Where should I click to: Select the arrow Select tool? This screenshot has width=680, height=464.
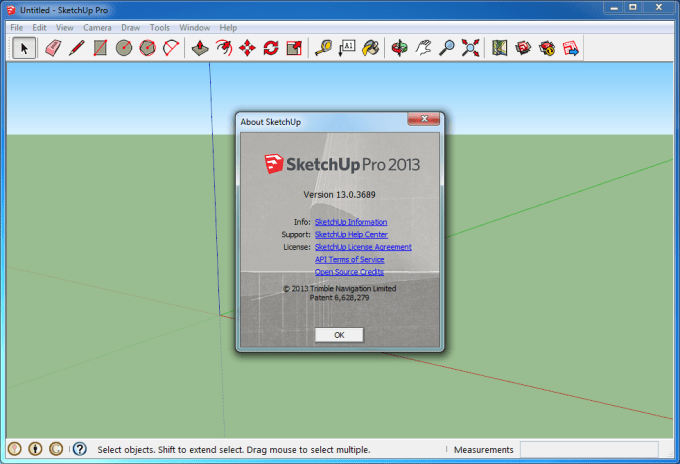[24, 48]
